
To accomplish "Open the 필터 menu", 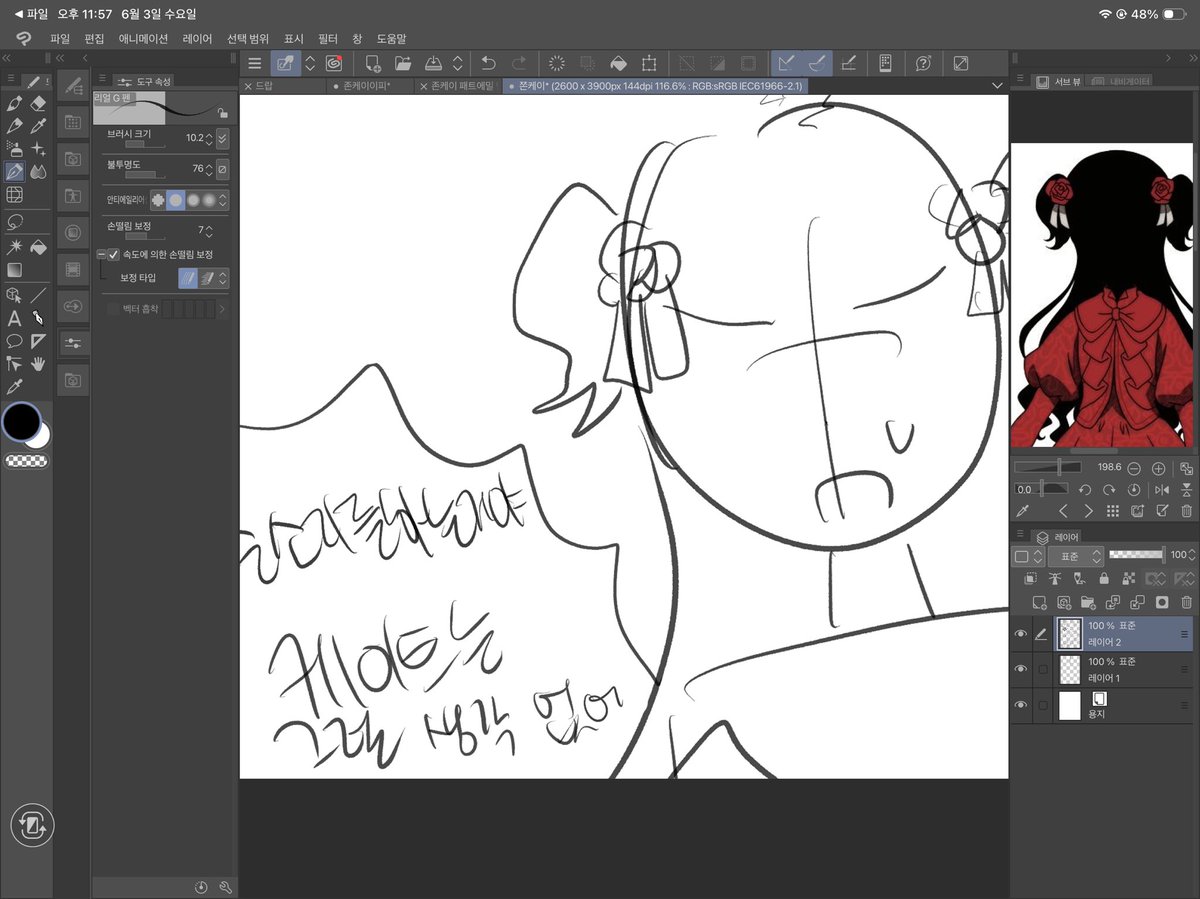I will (328, 38).
